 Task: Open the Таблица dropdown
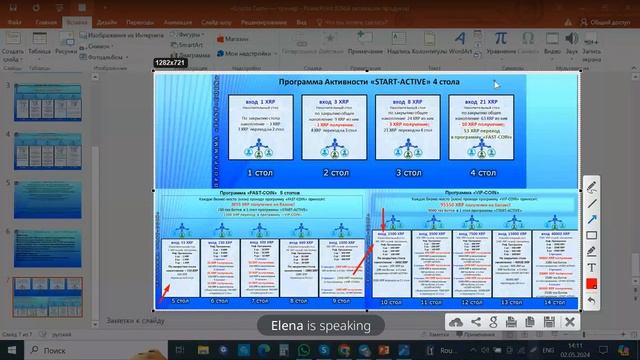click(40, 45)
